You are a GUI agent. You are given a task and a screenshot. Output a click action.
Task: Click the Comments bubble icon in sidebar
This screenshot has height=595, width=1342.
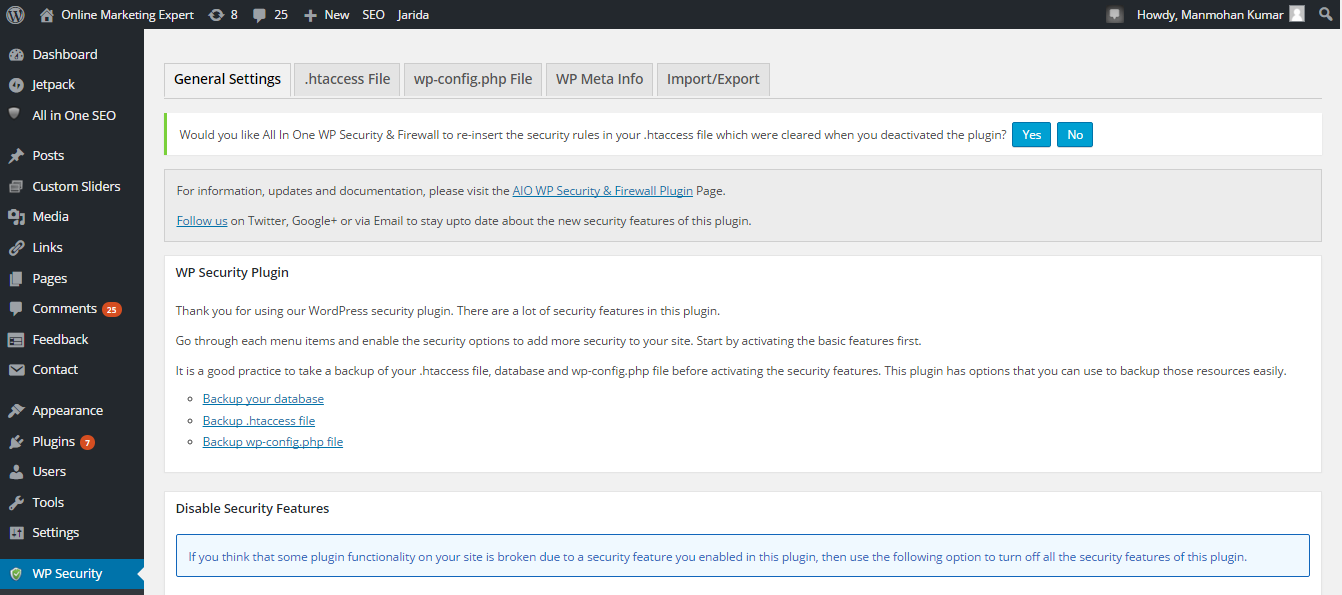pos(15,309)
